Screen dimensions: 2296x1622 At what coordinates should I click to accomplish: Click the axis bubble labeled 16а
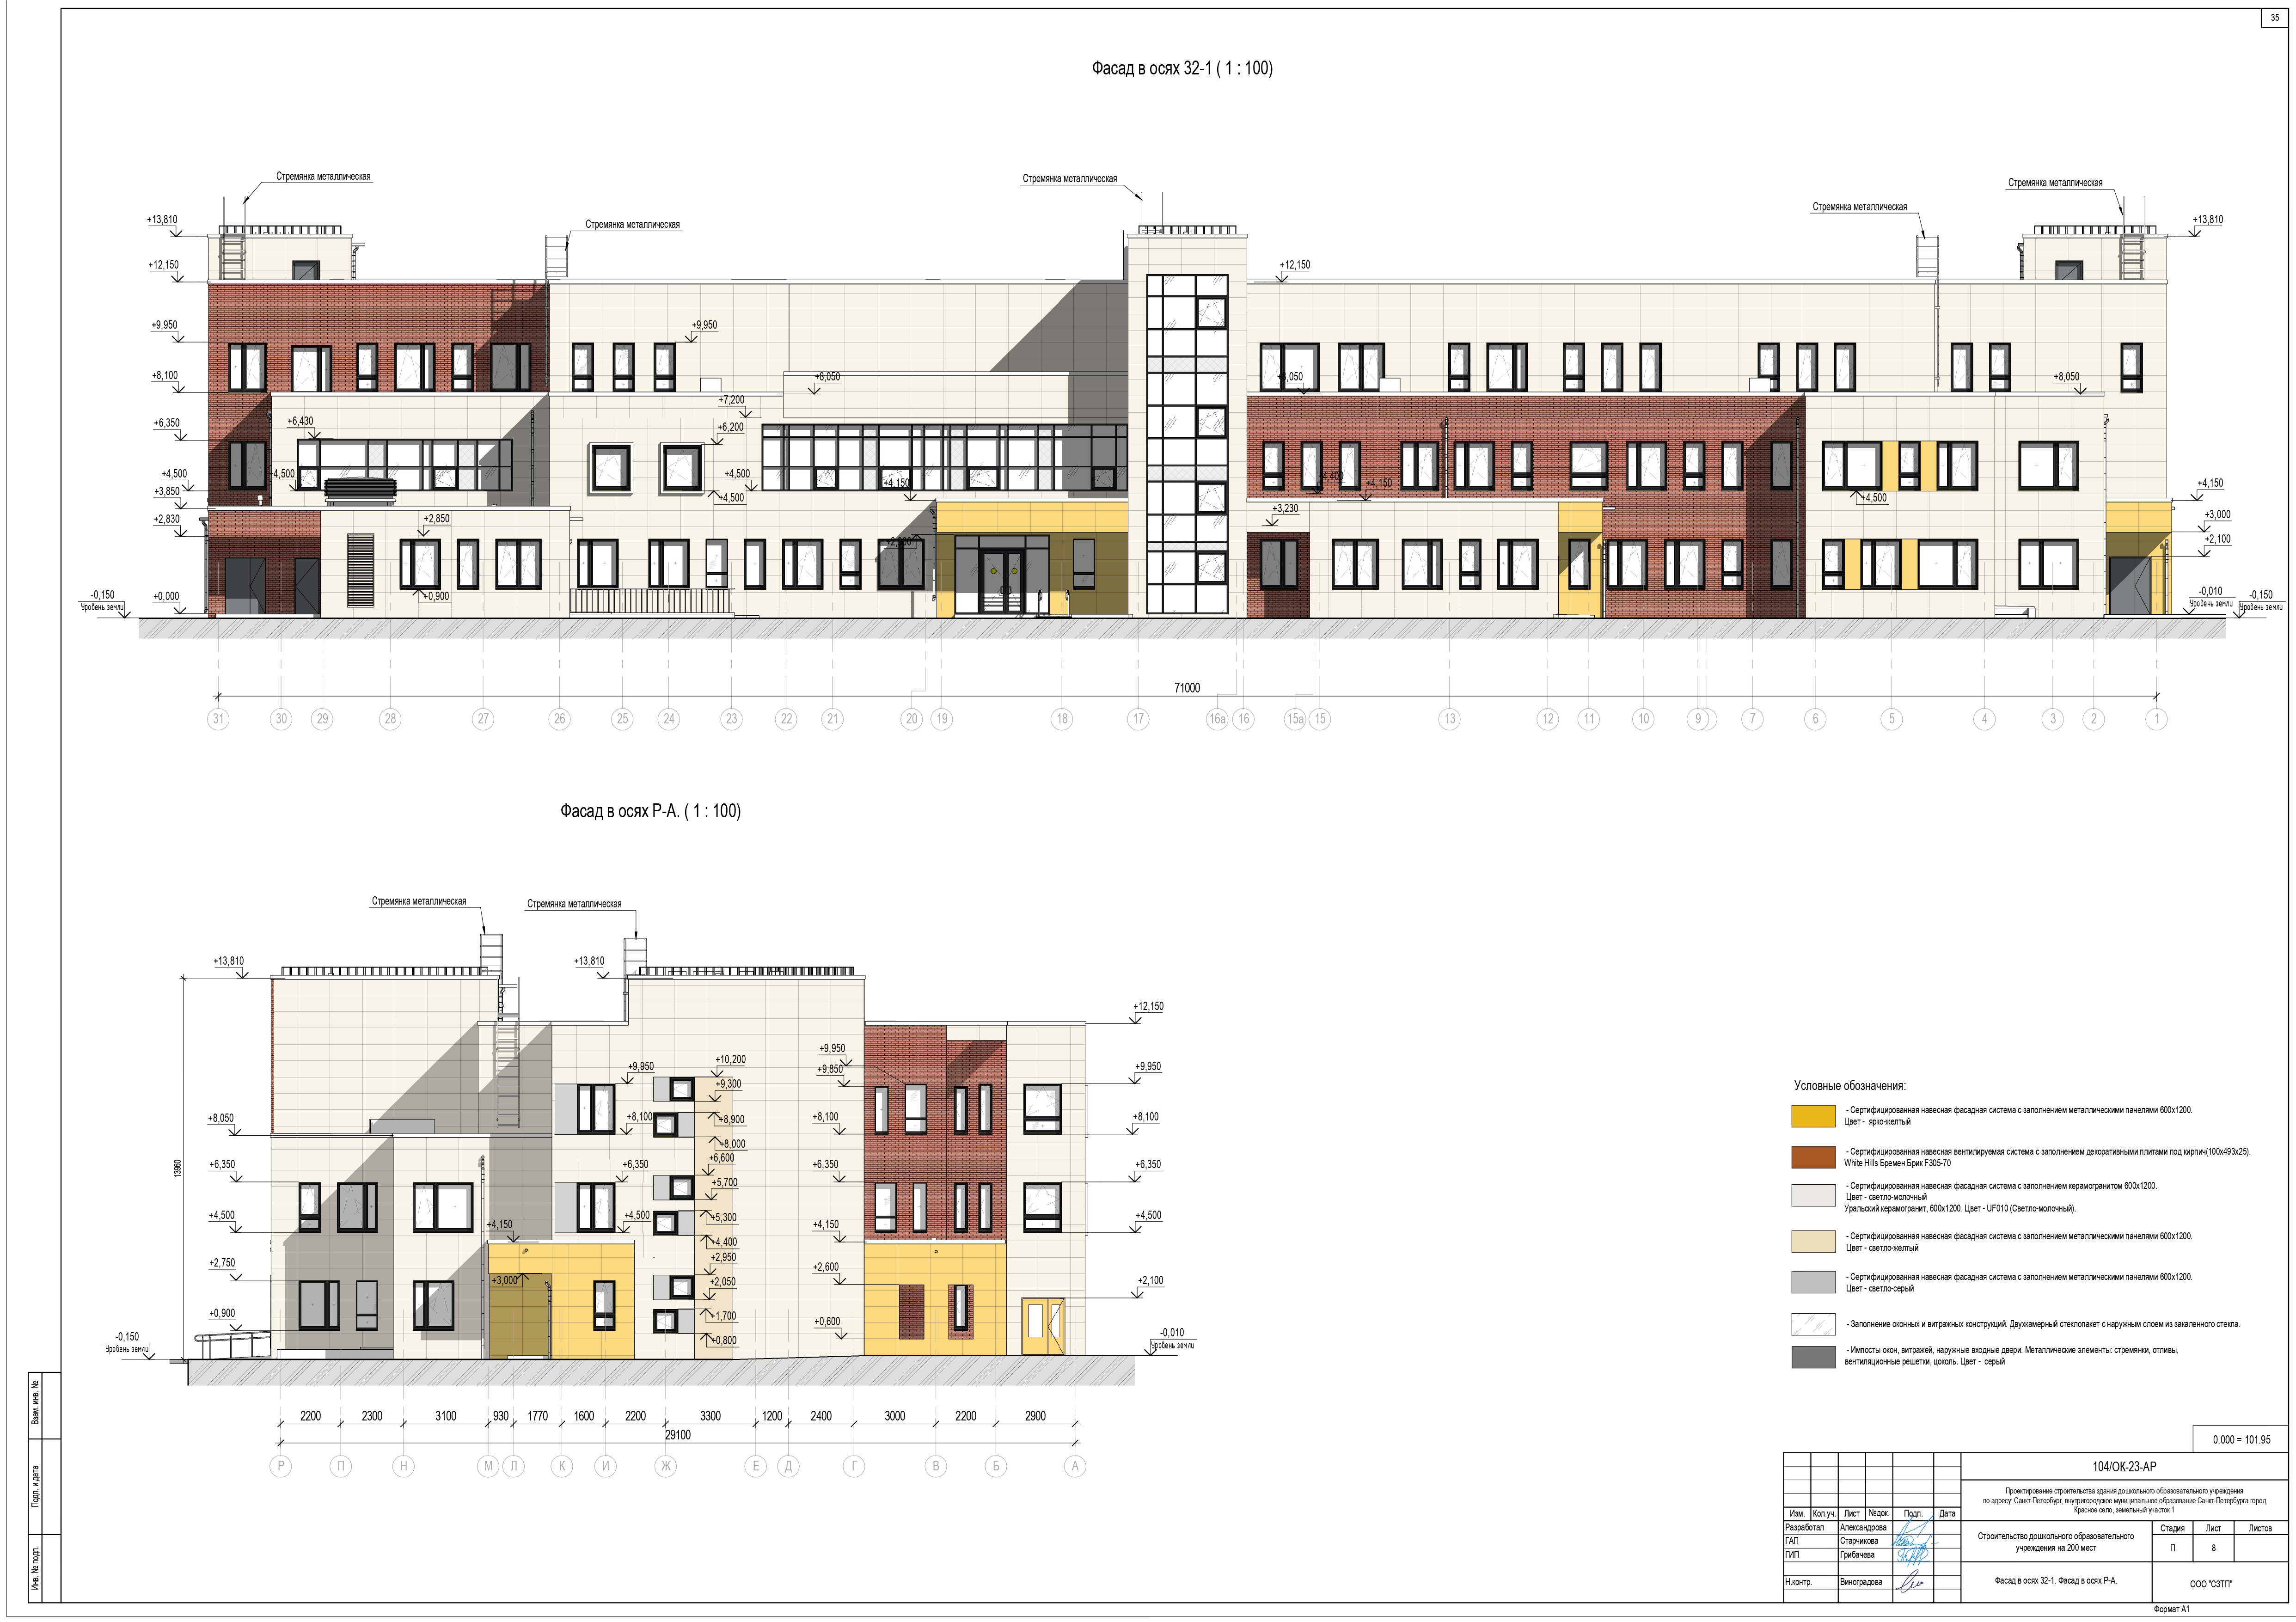coord(1217,718)
